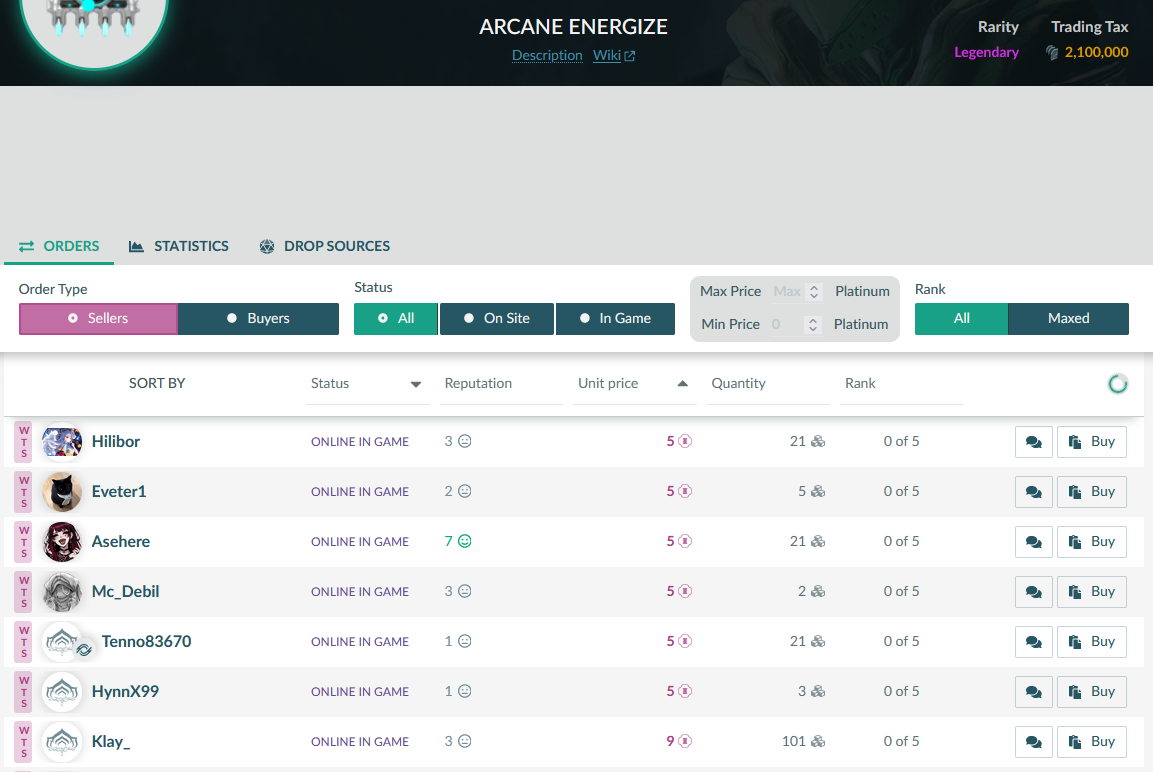Click Hilibor's avatar picture

coord(62,442)
